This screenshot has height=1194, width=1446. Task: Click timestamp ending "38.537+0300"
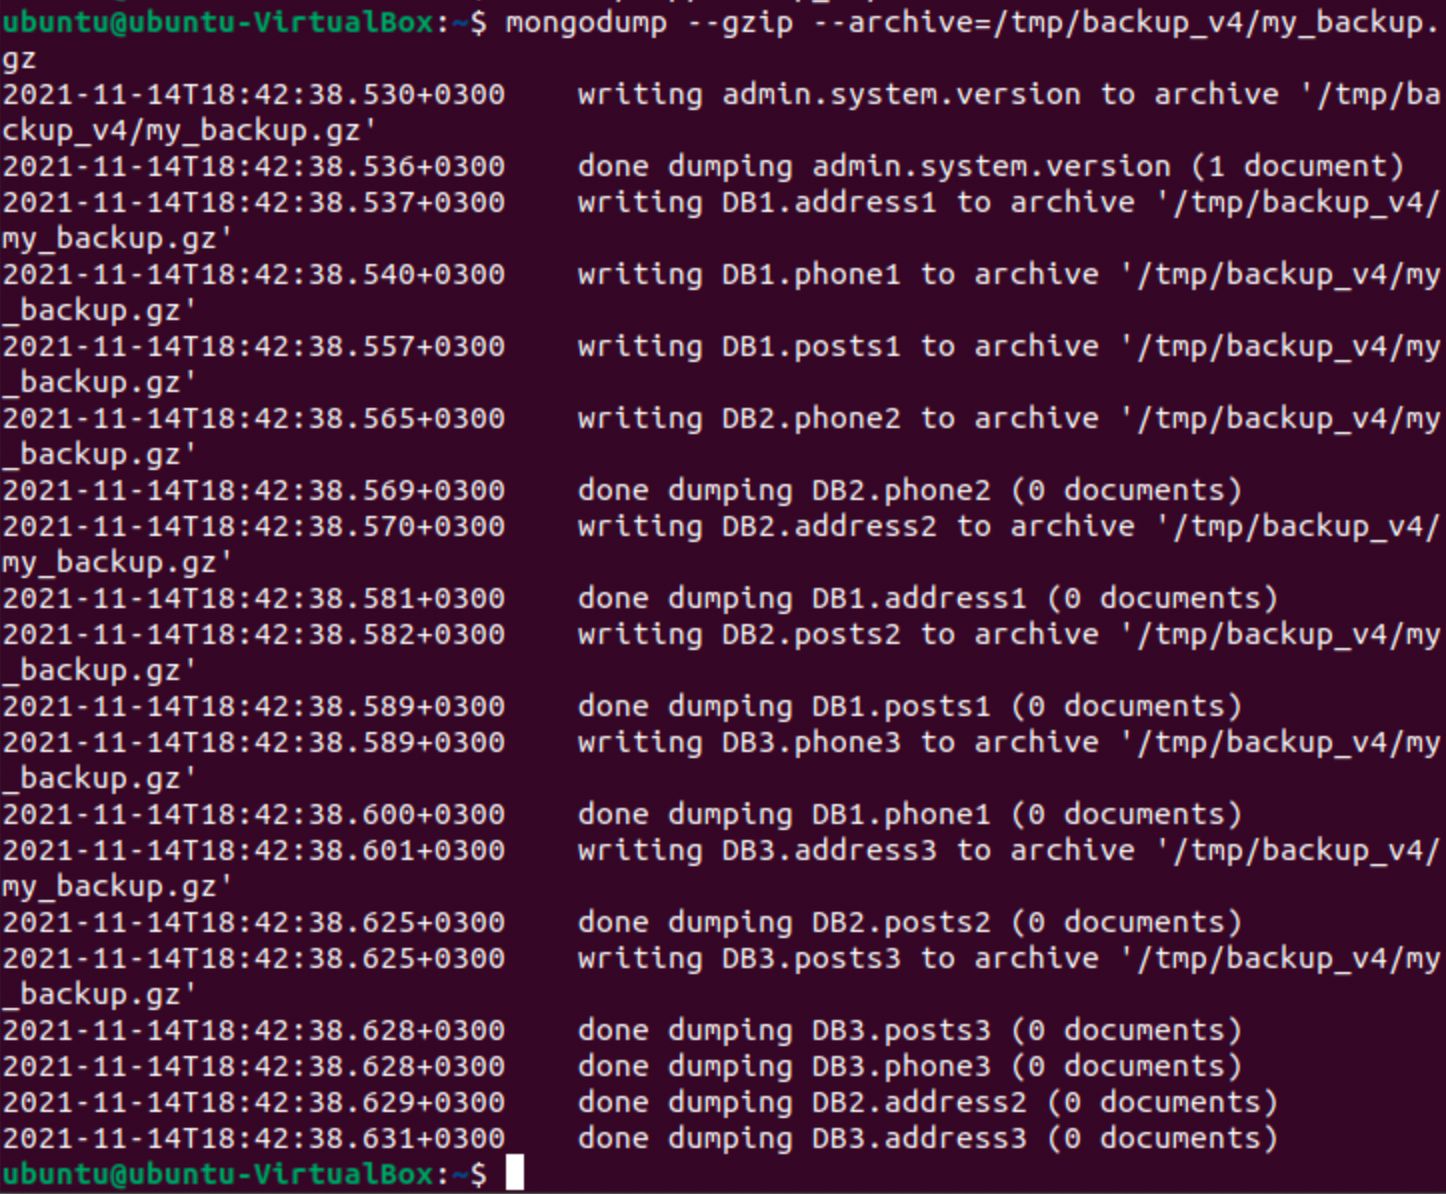[254, 202]
